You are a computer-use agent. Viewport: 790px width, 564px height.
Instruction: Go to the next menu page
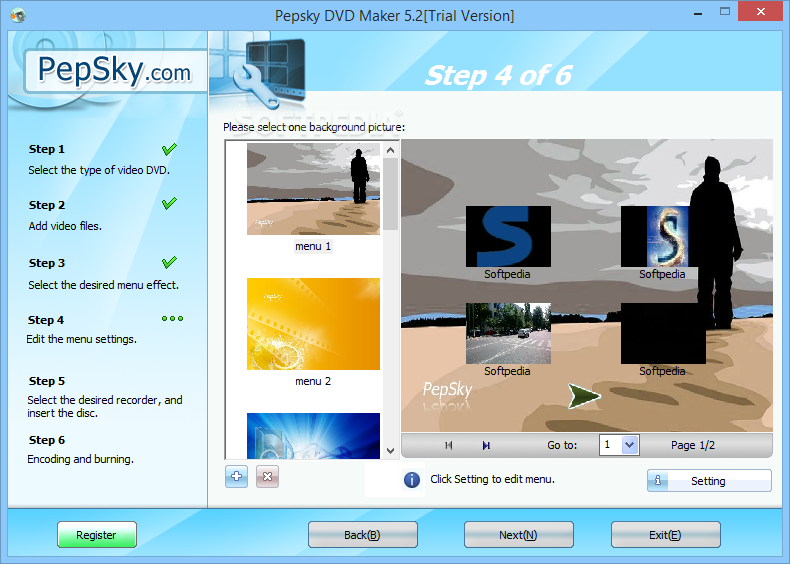click(x=486, y=446)
